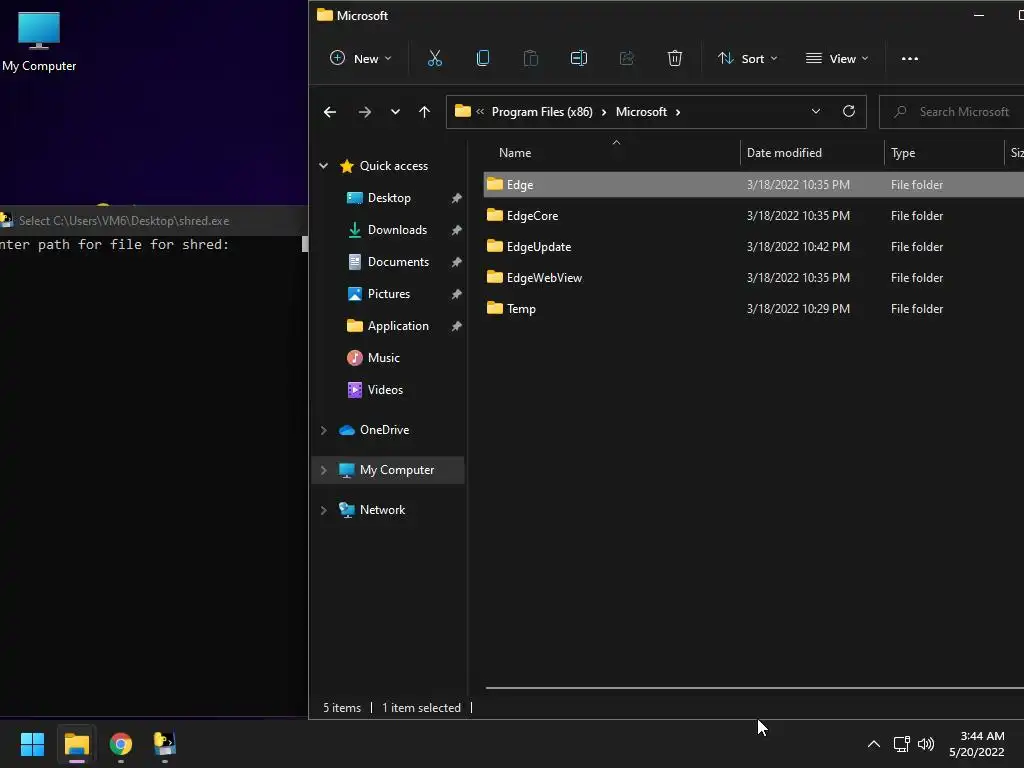This screenshot has height=768, width=1024.
Task: Open the network tray icon
Action: (901, 744)
